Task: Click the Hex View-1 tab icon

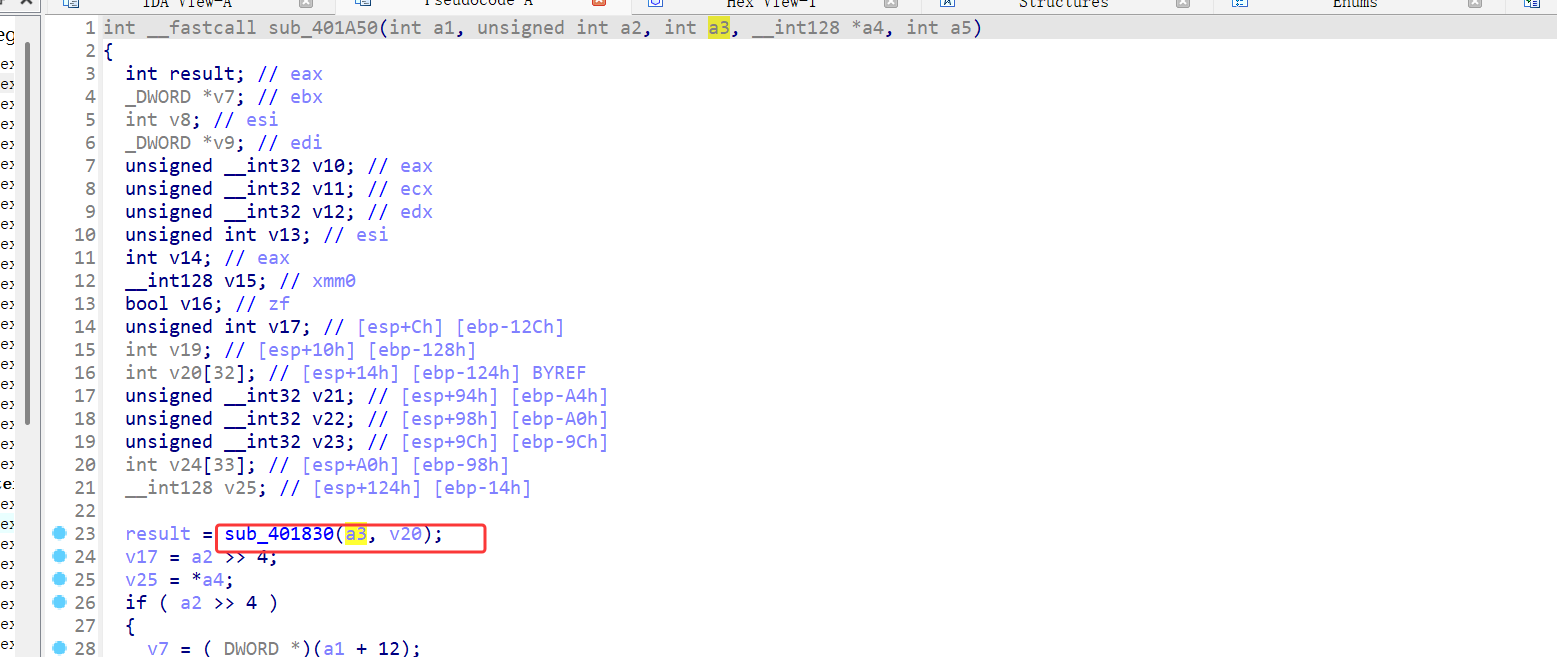Action: point(655,4)
